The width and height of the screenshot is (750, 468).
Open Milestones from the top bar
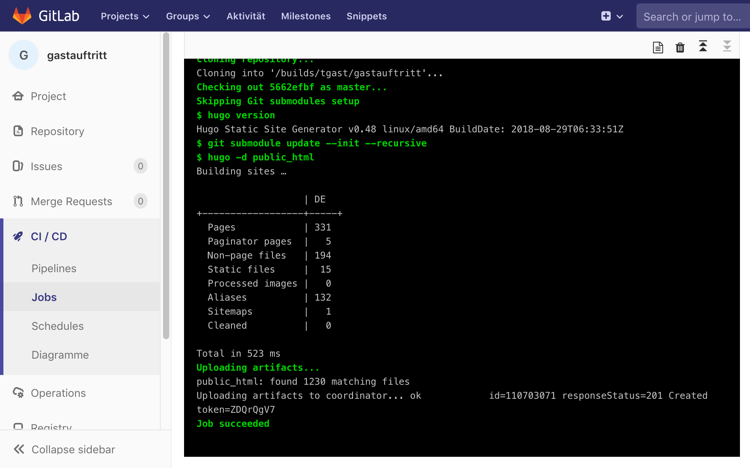305,16
